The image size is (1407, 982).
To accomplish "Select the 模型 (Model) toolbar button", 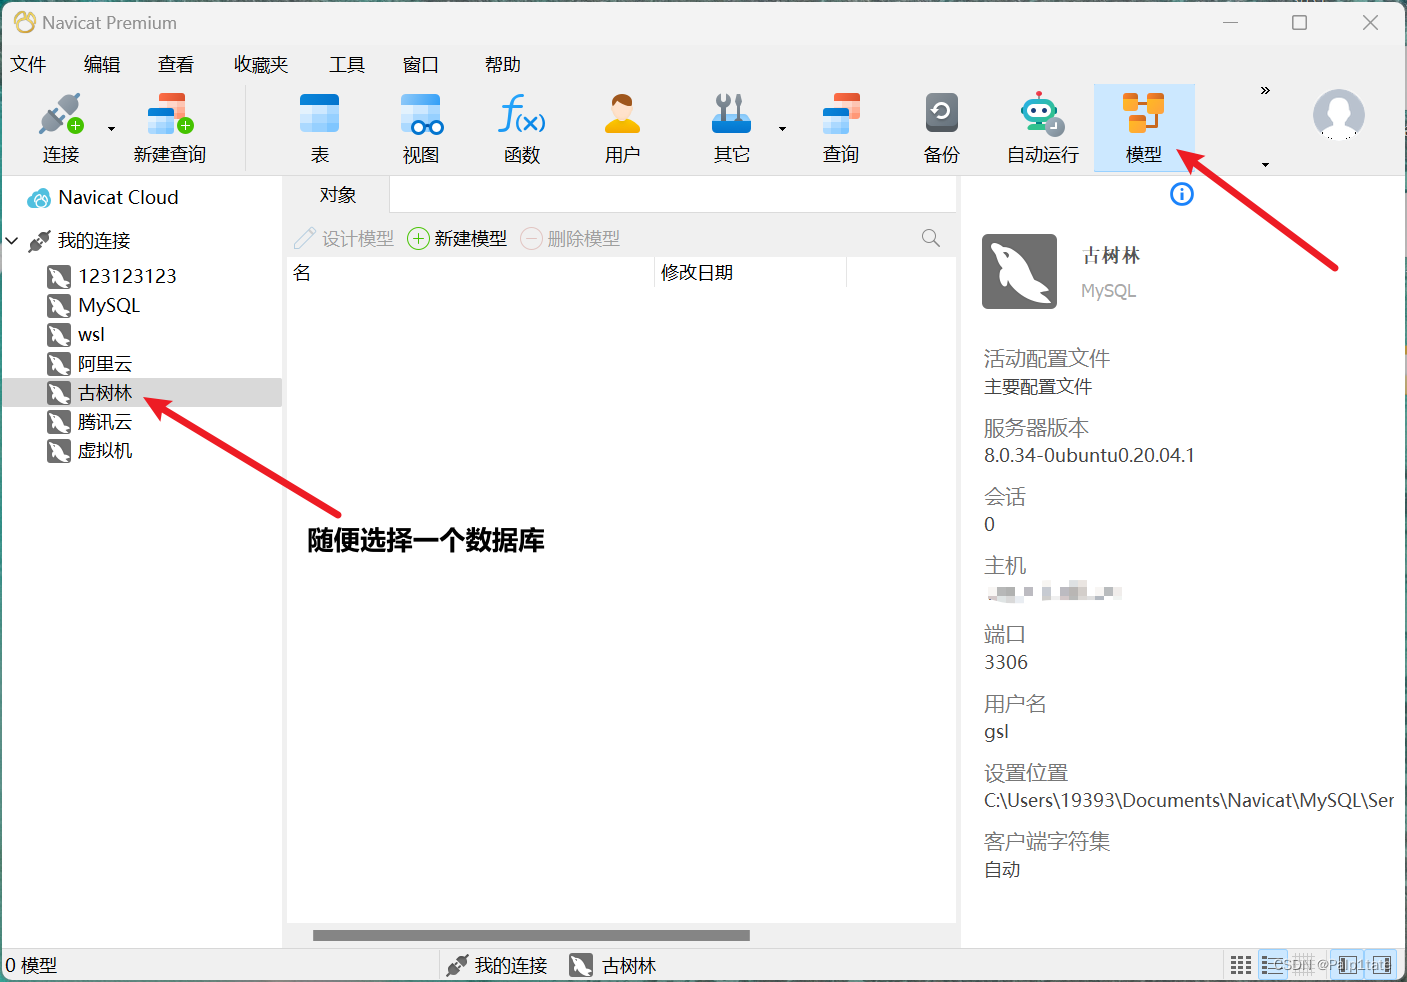I will tap(1144, 128).
